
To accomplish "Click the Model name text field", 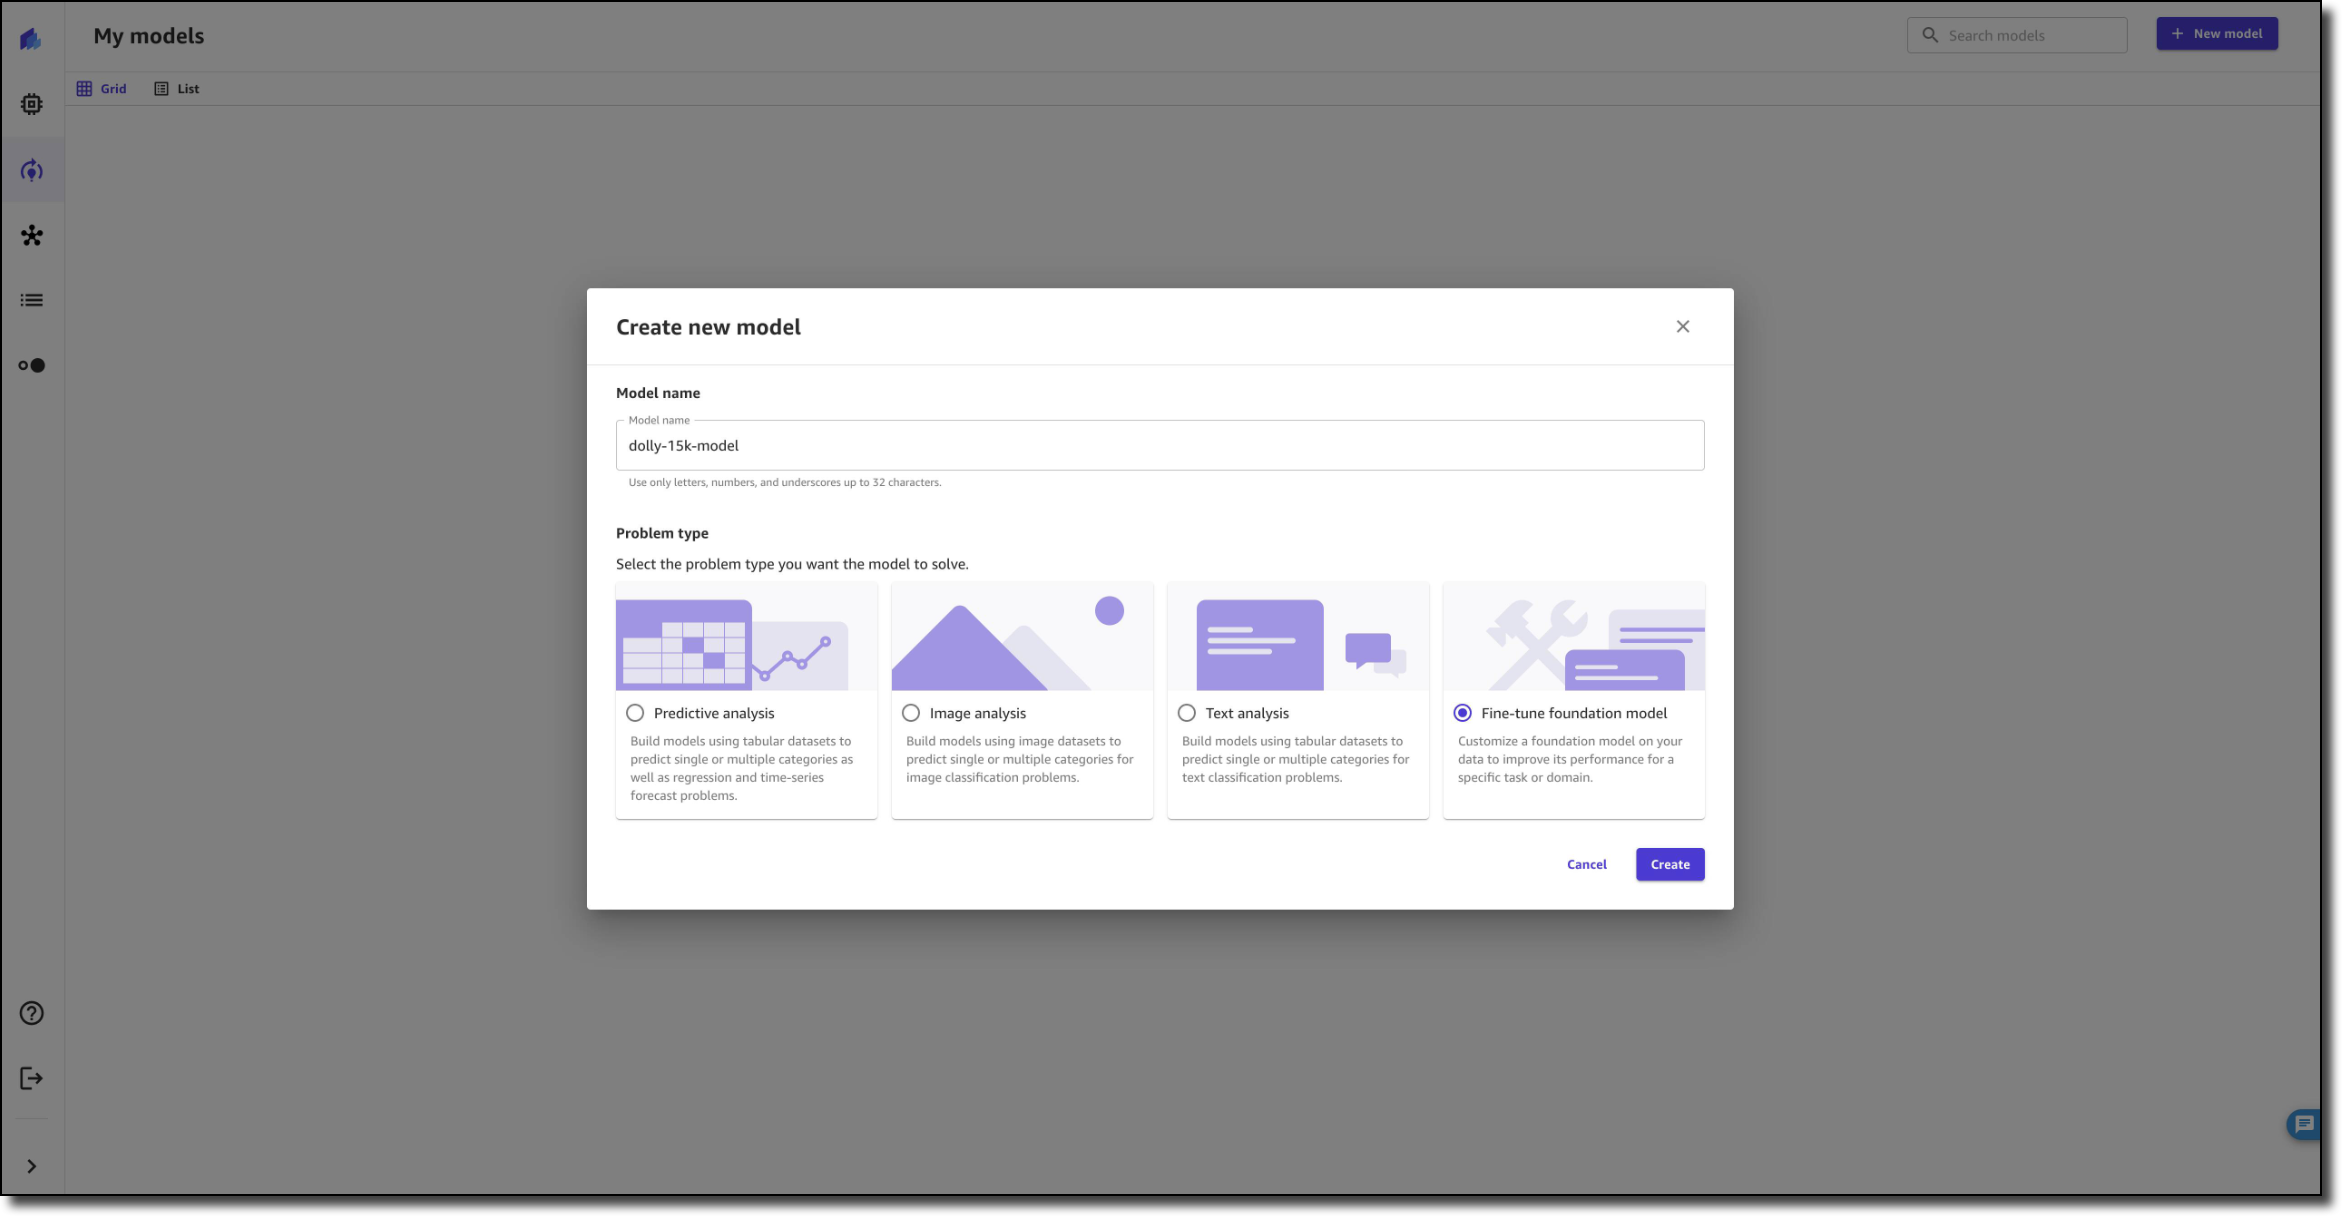I will (1159, 446).
